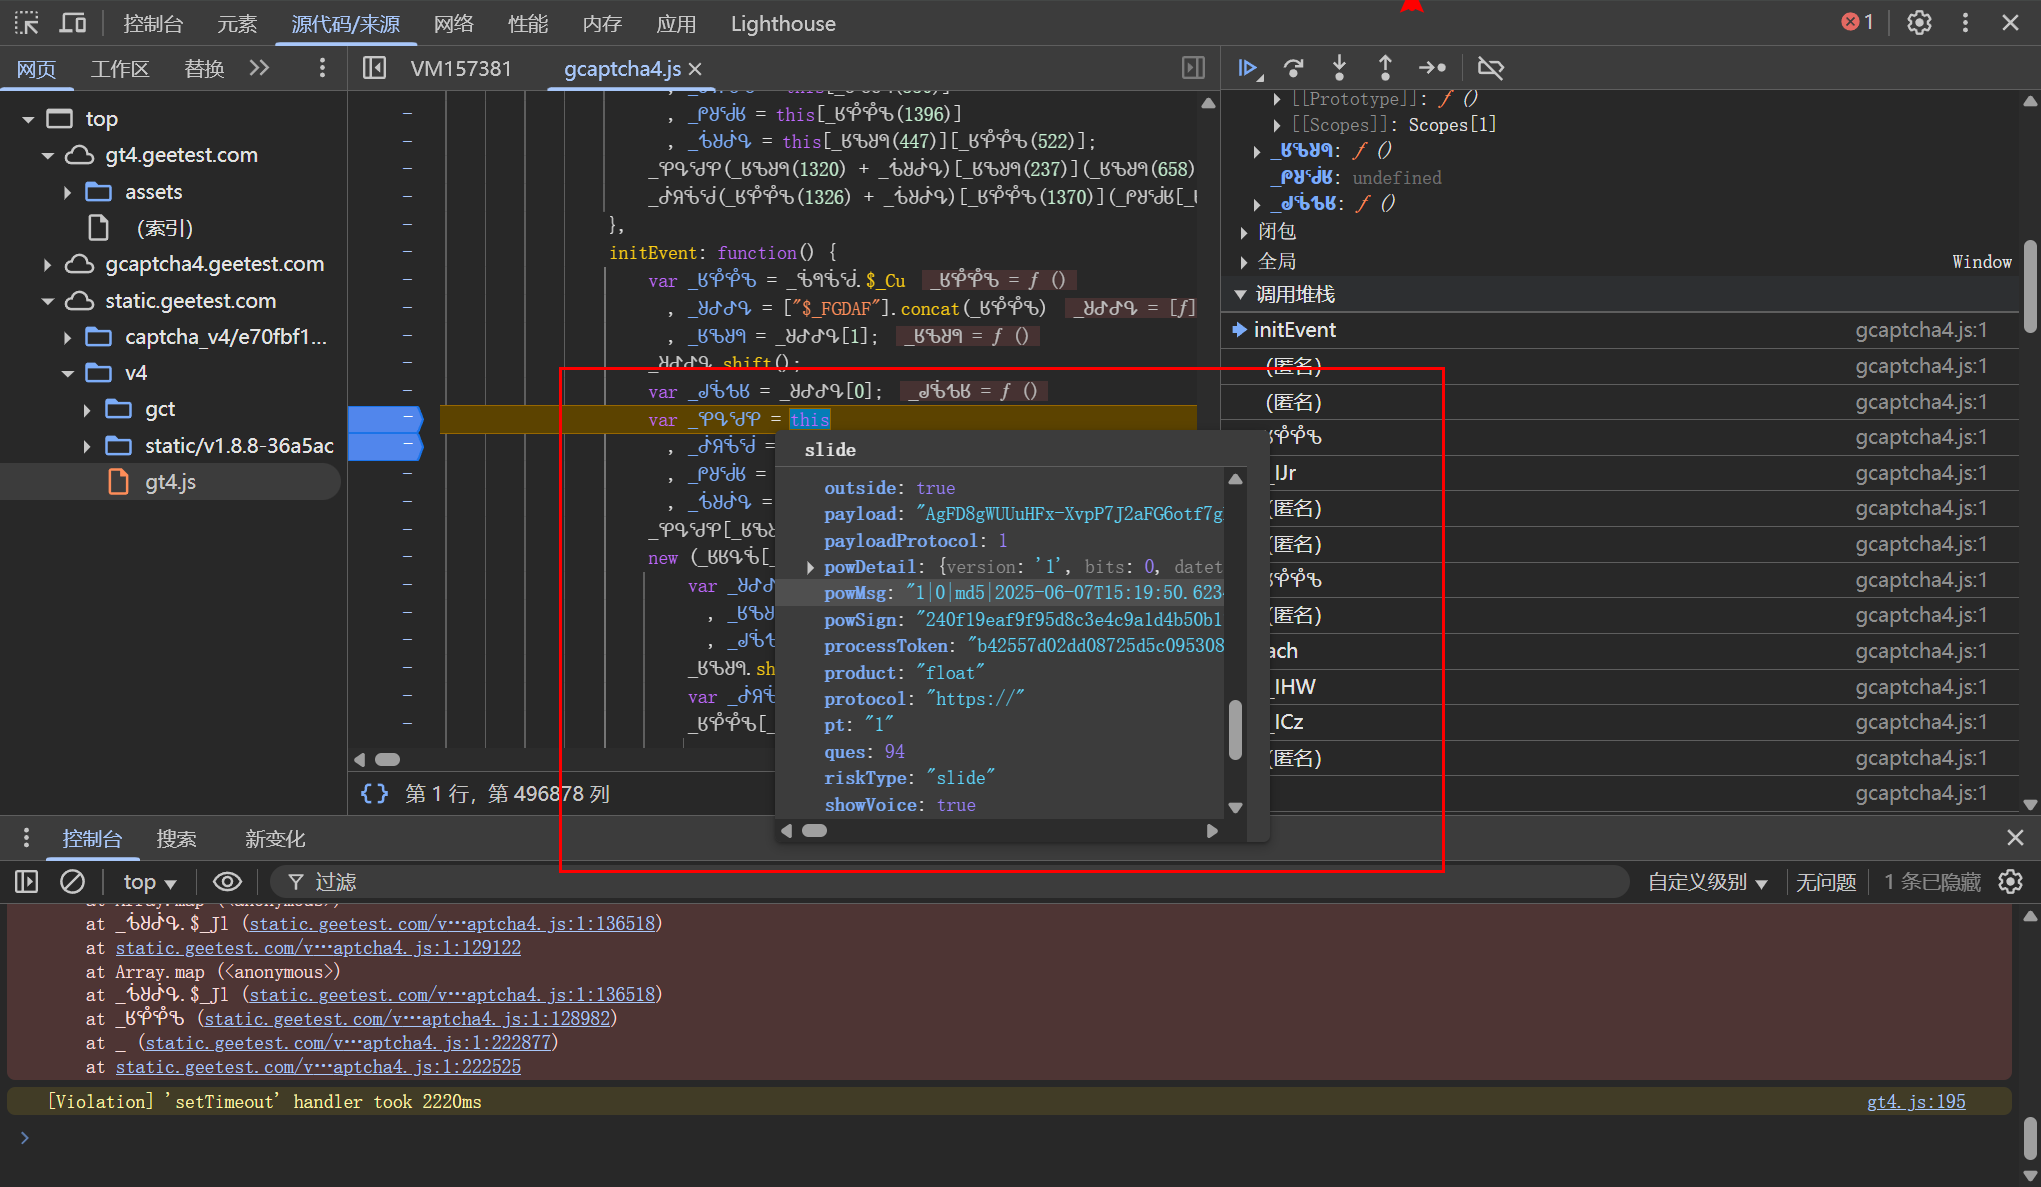Collapse the static.geetest.com domain
Screen dimensions: 2041x1187
tap(47, 301)
